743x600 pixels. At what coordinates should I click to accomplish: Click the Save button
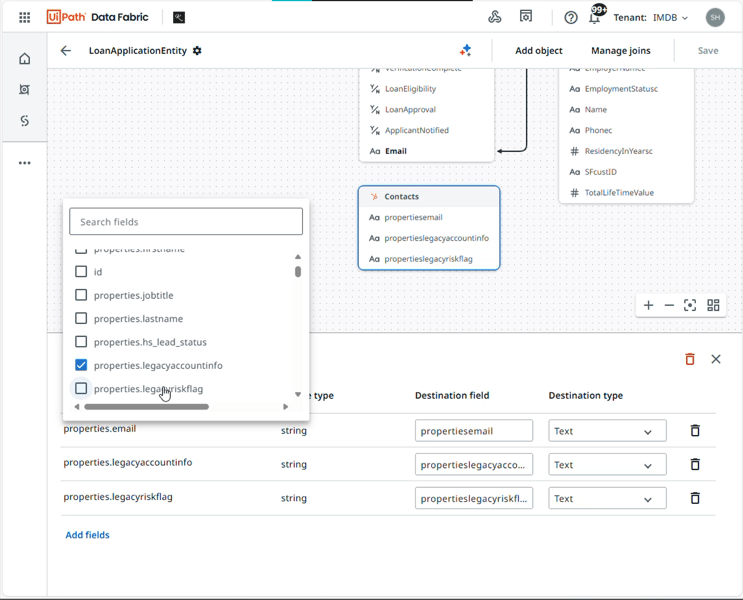(x=707, y=51)
